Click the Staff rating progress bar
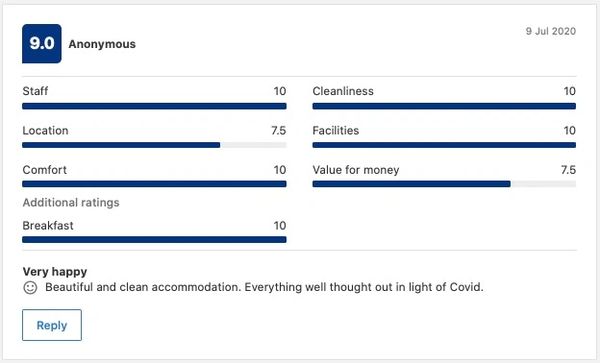 pos(154,106)
